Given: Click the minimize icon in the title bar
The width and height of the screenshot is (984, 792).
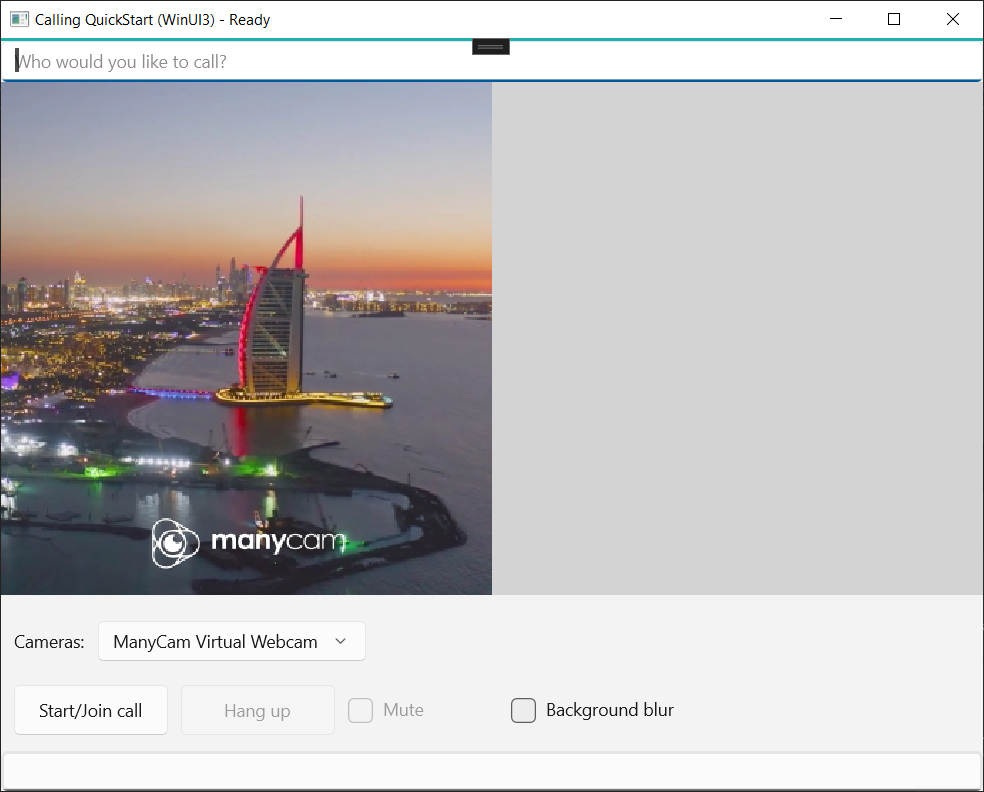Looking at the screenshot, I should pos(836,18).
